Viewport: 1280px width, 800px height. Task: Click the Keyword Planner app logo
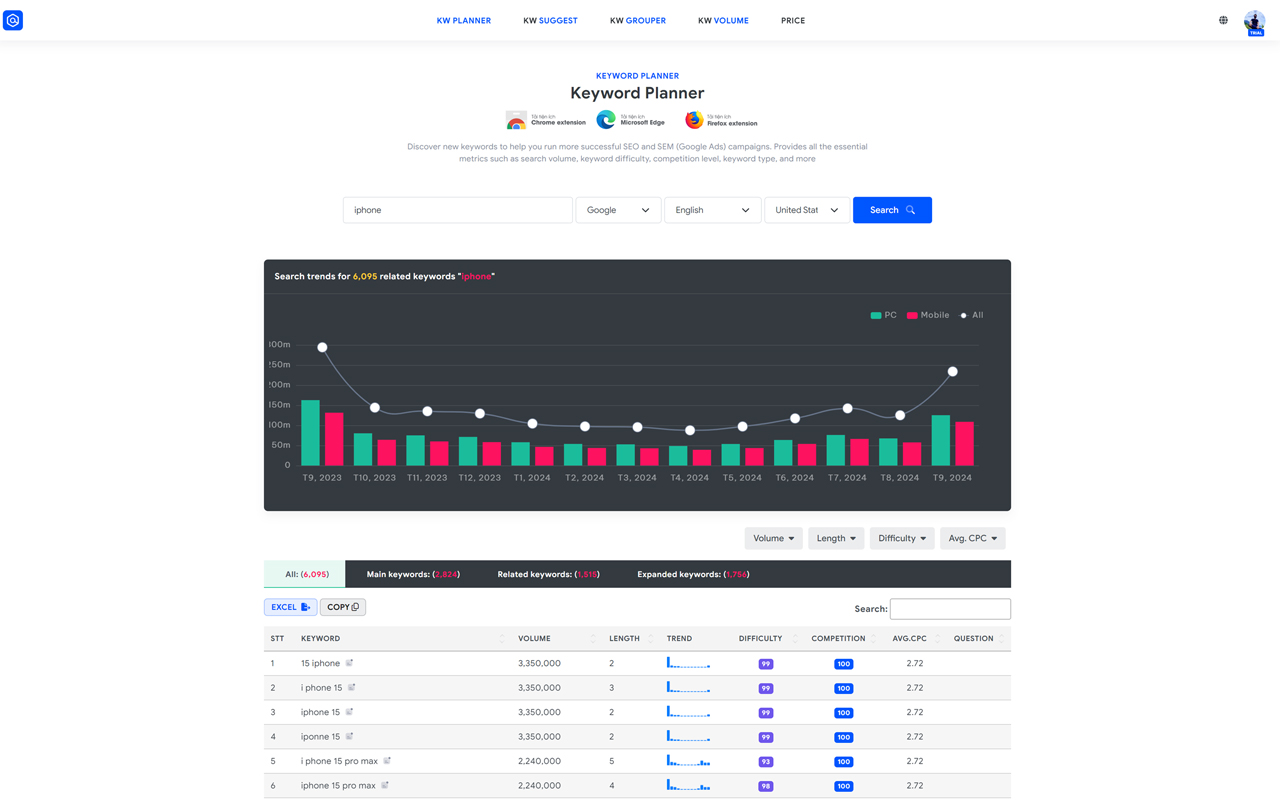[13, 20]
